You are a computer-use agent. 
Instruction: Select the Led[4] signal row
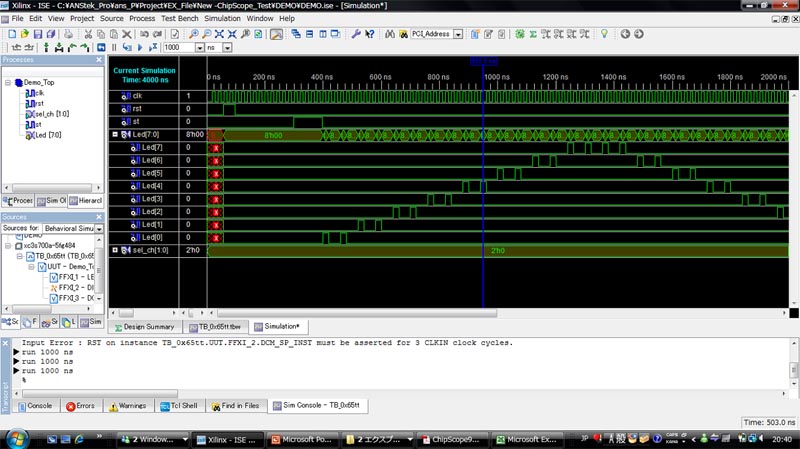click(x=152, y=186)
